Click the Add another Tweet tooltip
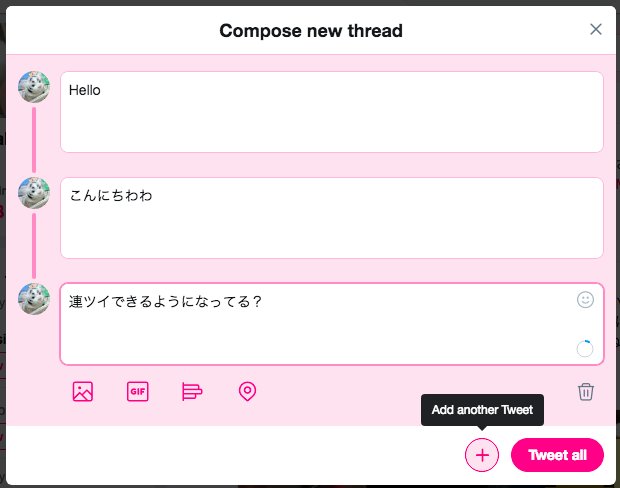The height and width of the screenshot is (488, 620). coord(482,410)
